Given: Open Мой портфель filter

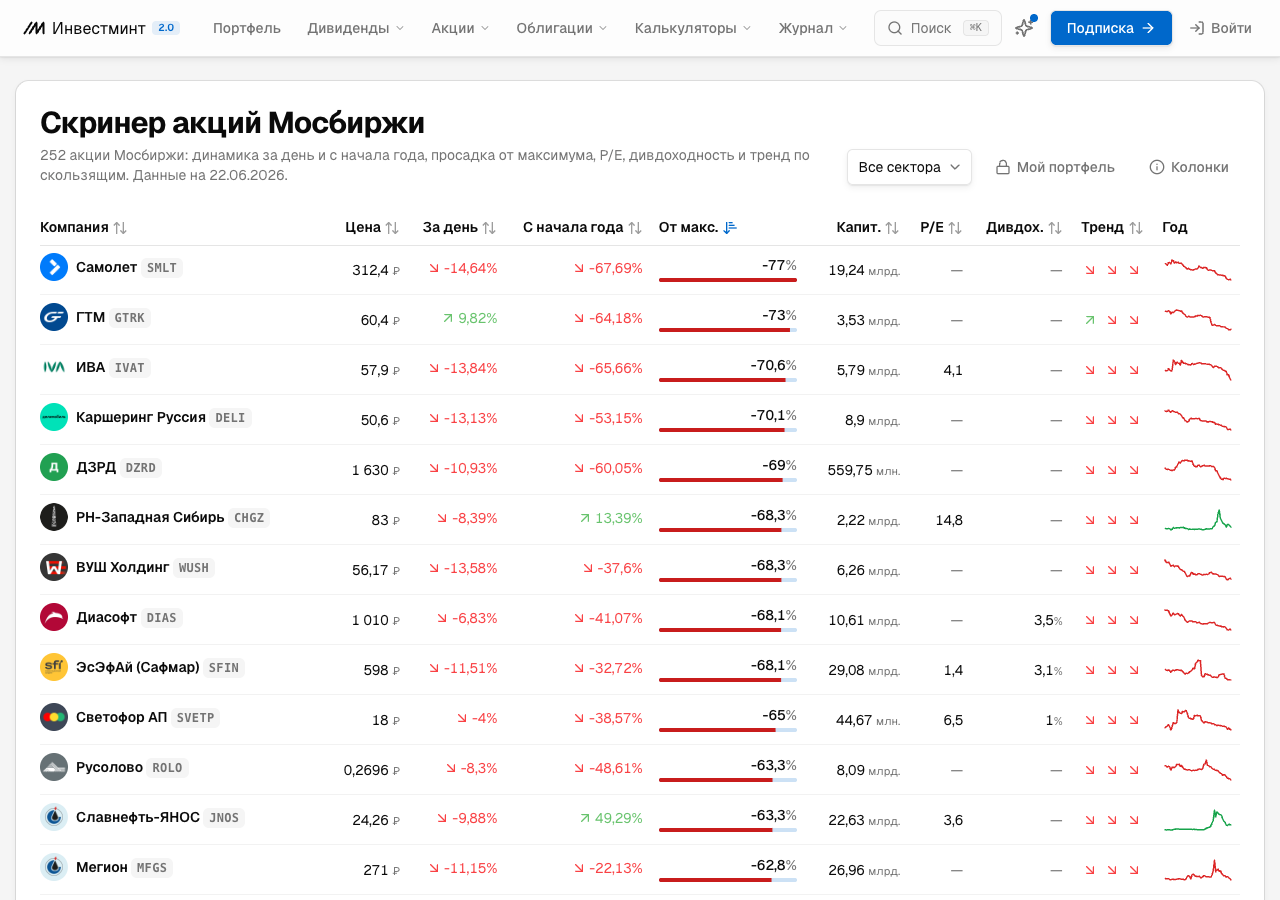Looking at the screenshot, I should 1055,167.
